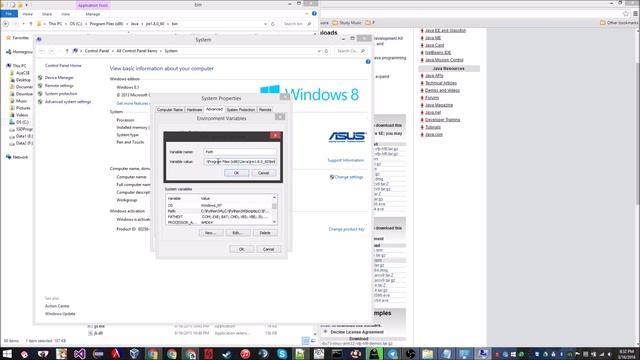Click Delete under System variables
This screenshot has height=360, width=640.
[x=265, y=233]
